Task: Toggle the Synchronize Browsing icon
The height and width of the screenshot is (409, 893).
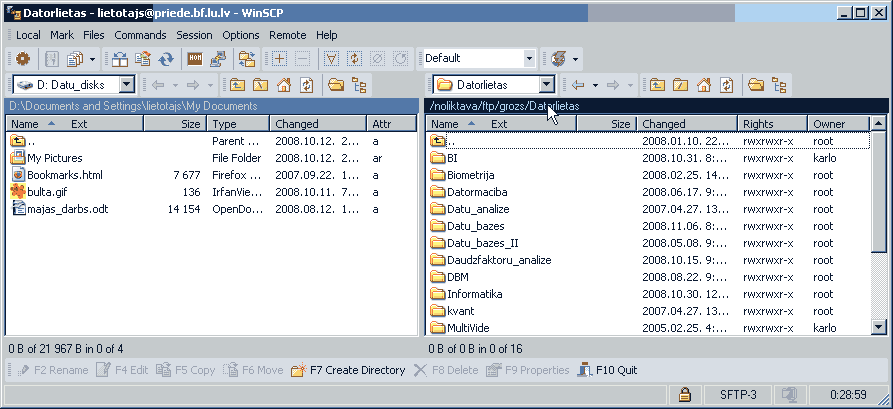Action: click(x=247, y=58)
